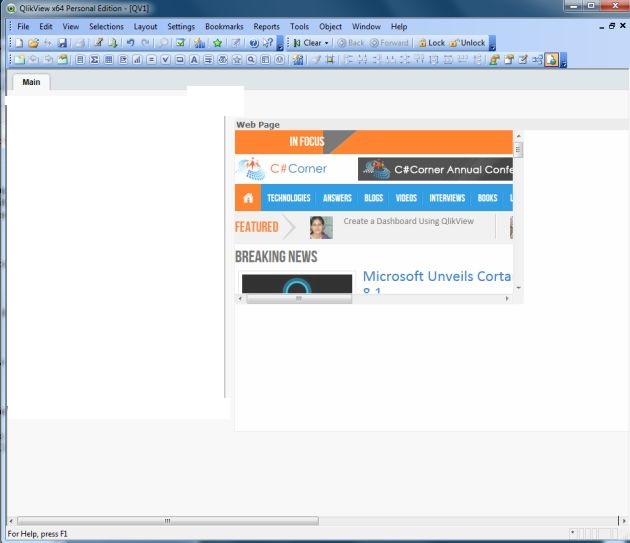Viewport: 630px width, 543px height.
Task: Open the Clear dropdown arrow
Action: coord(326,43)
